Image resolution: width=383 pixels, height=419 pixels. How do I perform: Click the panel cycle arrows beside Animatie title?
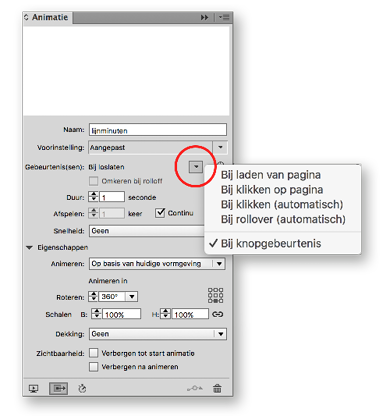click(26, 17)
